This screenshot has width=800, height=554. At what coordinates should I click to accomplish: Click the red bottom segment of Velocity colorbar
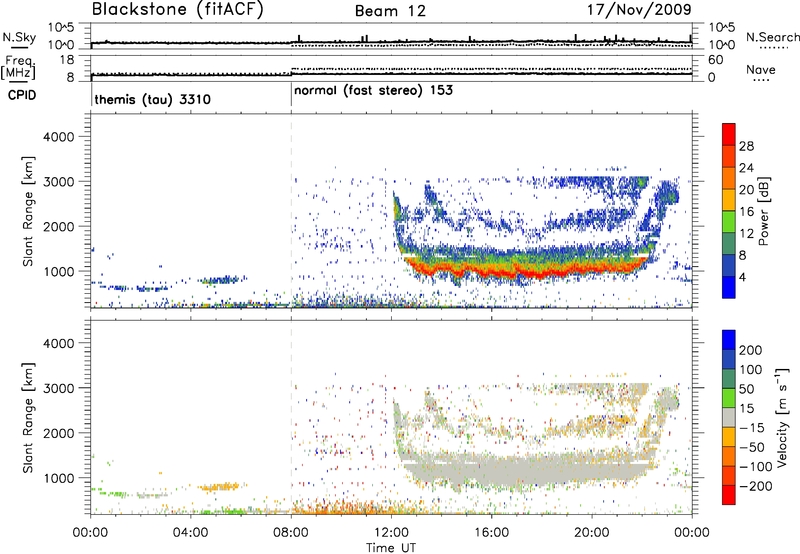pyautogui.click(x=729, y=495)
